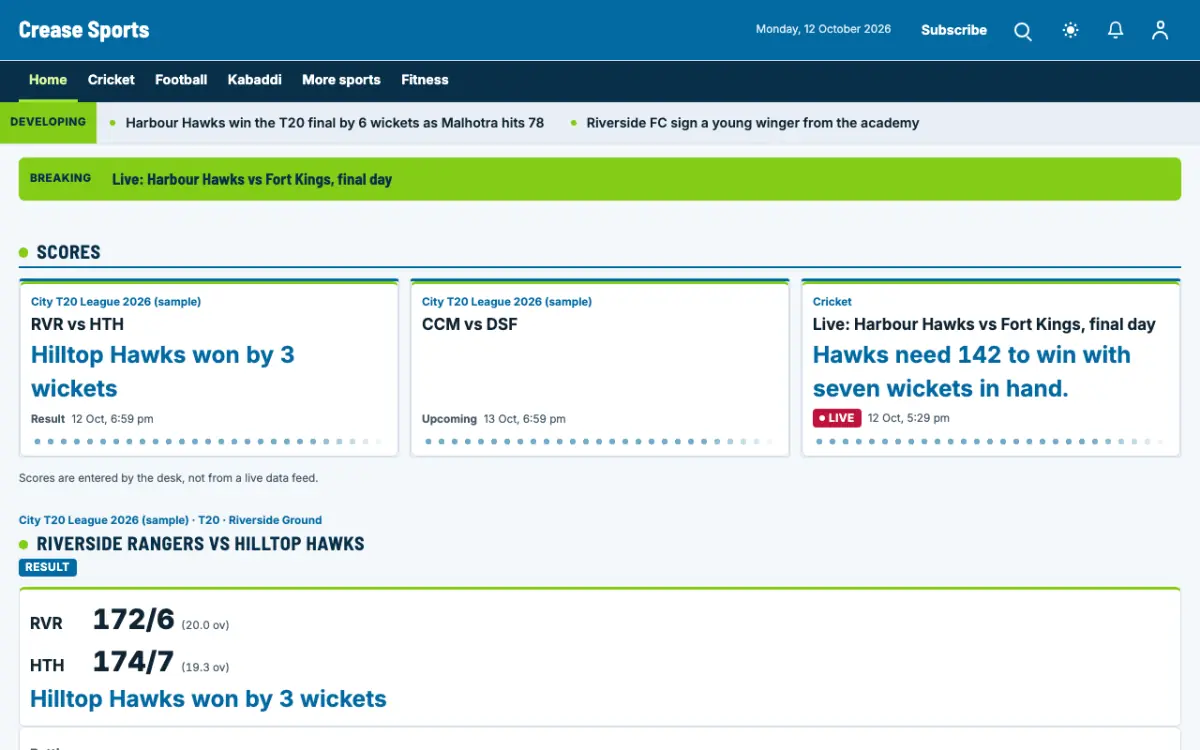Click the '(20.0 ov)' overs text
1200x750 pixels.
click(205, 625)
